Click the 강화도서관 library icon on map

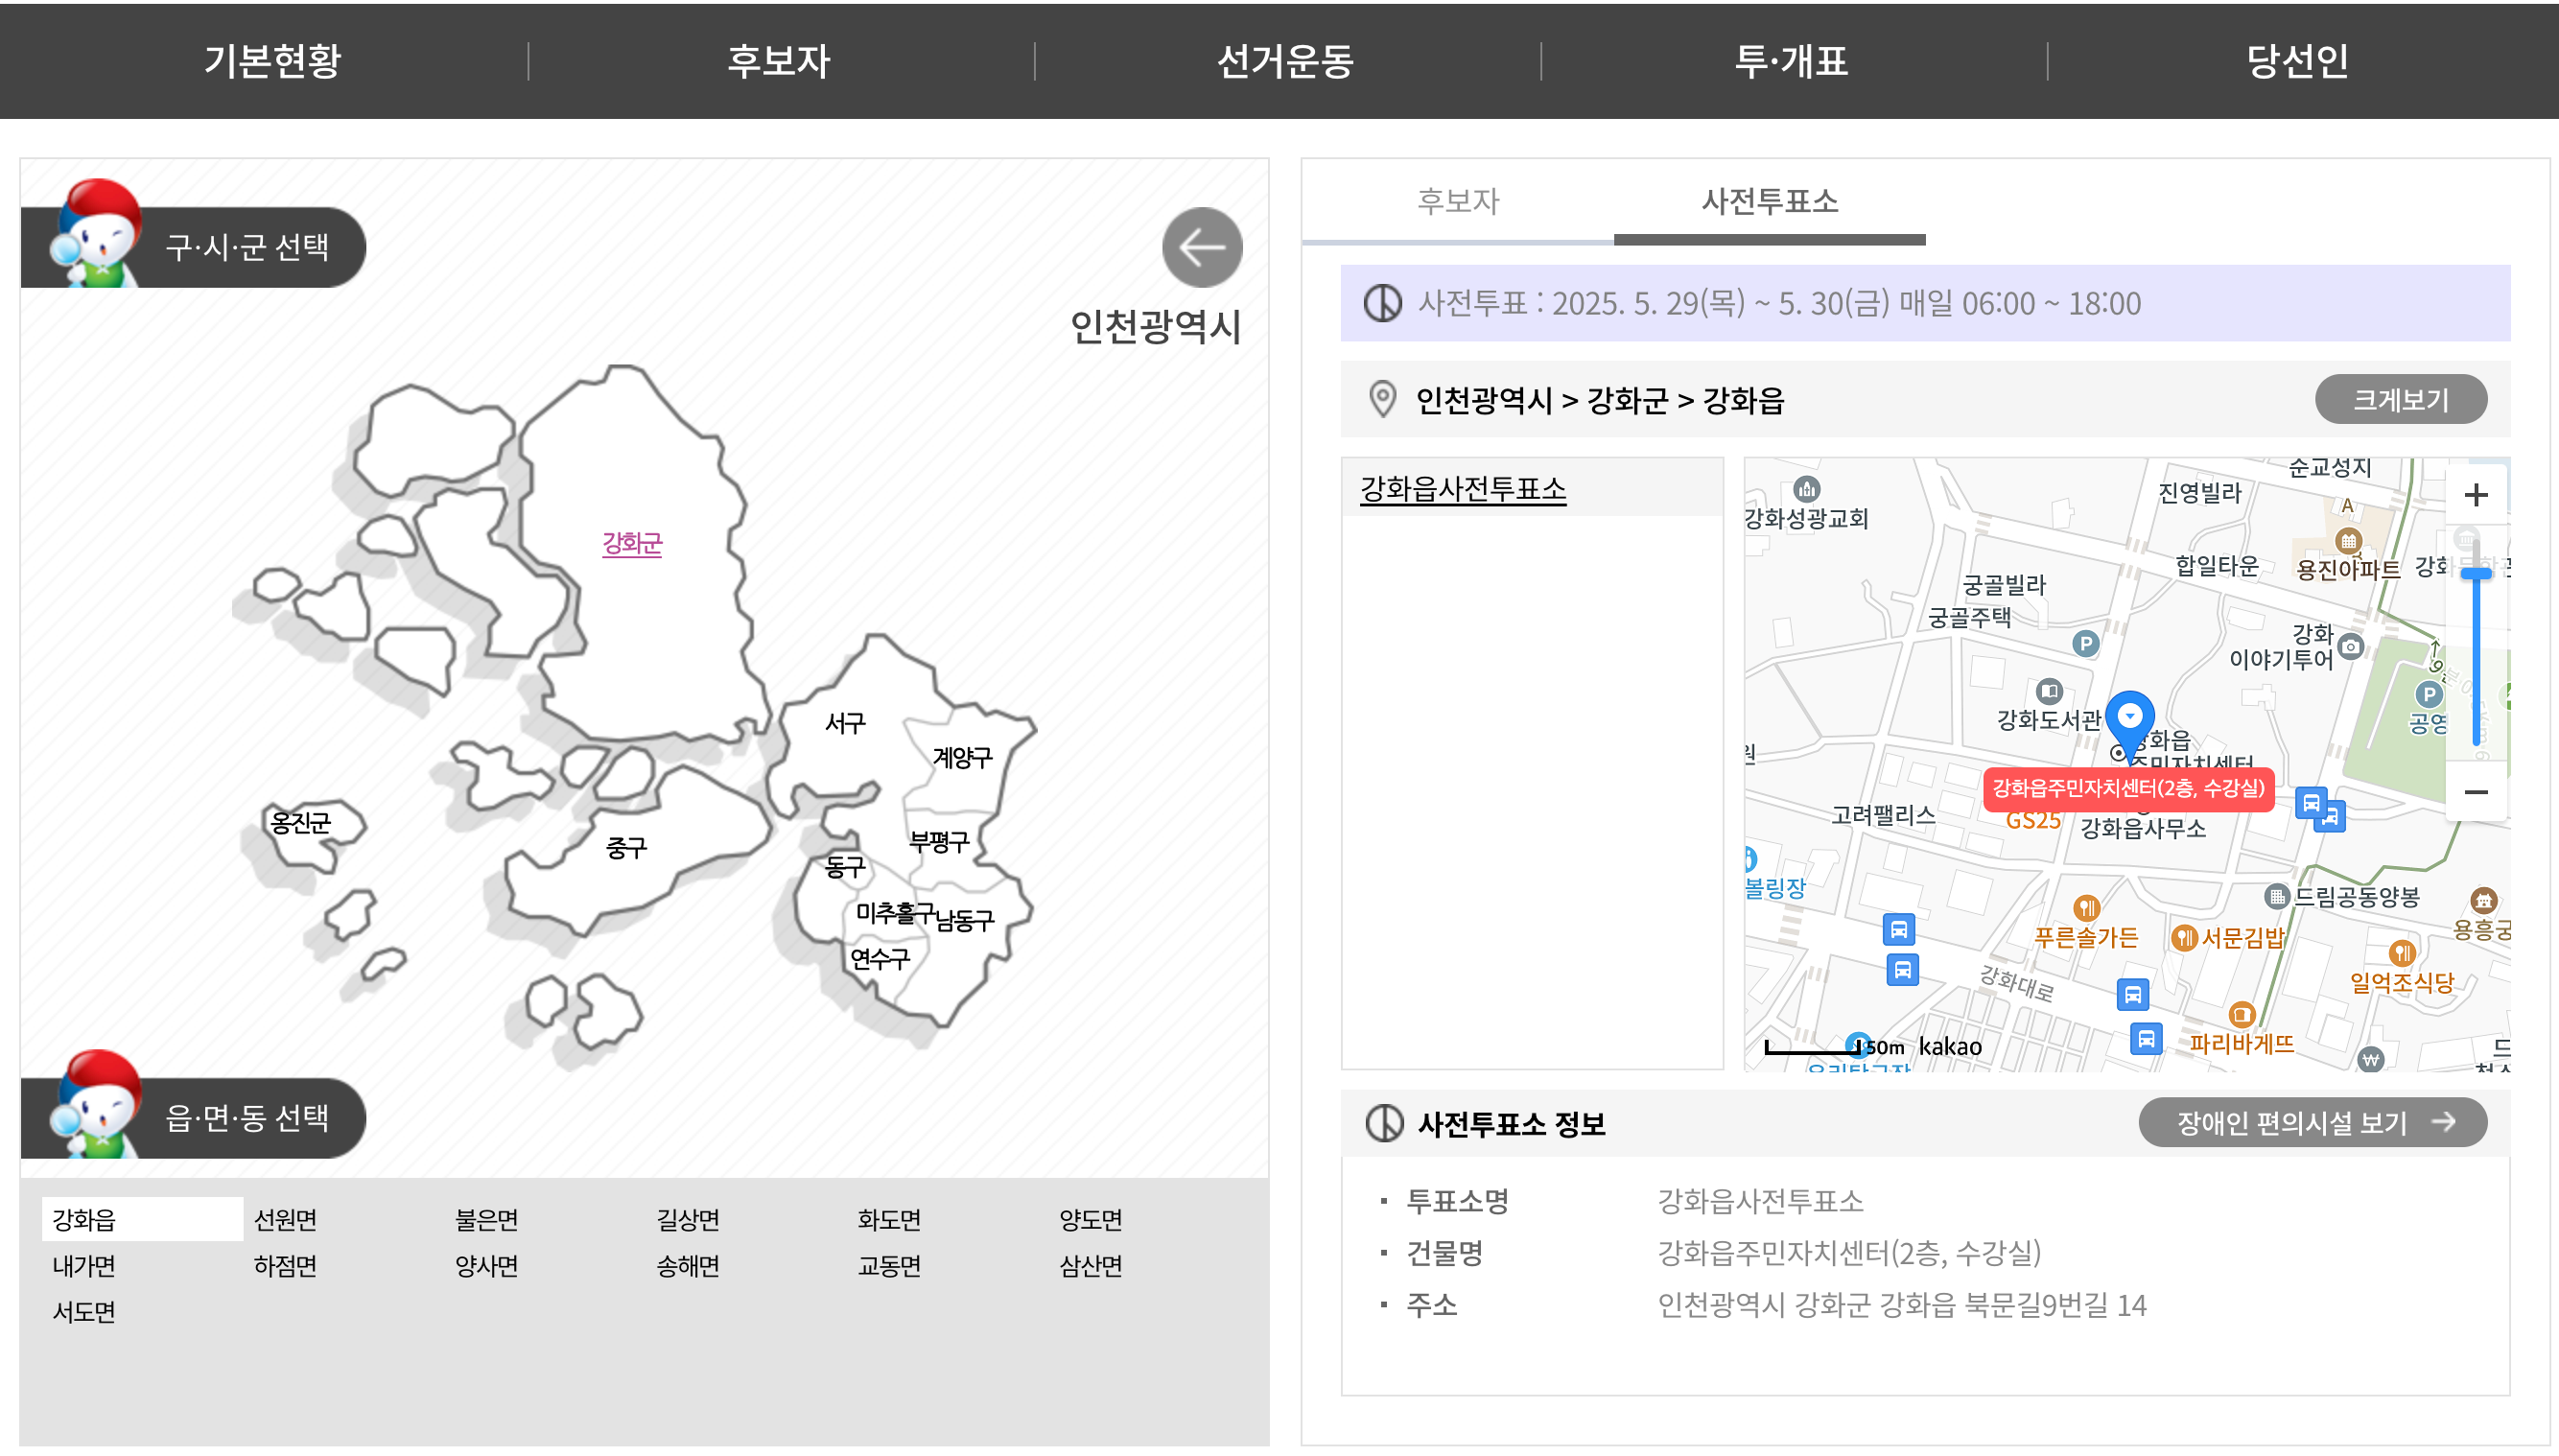(2049, 691)
